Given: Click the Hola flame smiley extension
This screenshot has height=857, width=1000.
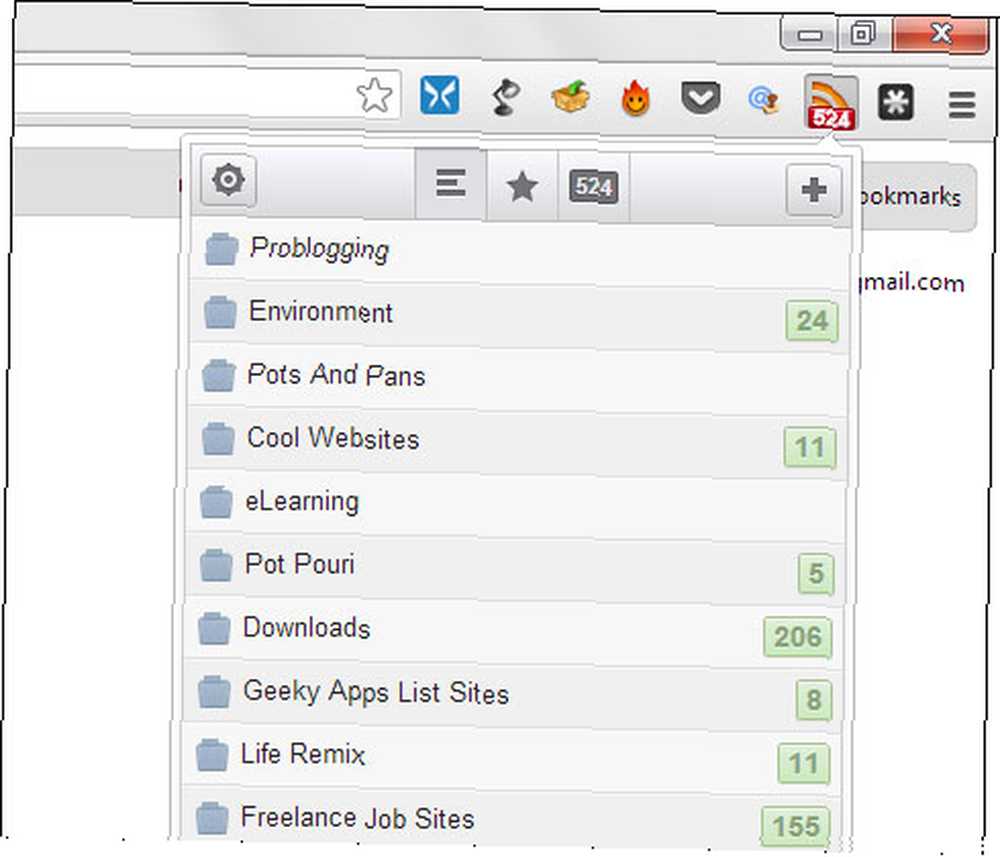Looking at the screenshot, I should coord(635,98).
